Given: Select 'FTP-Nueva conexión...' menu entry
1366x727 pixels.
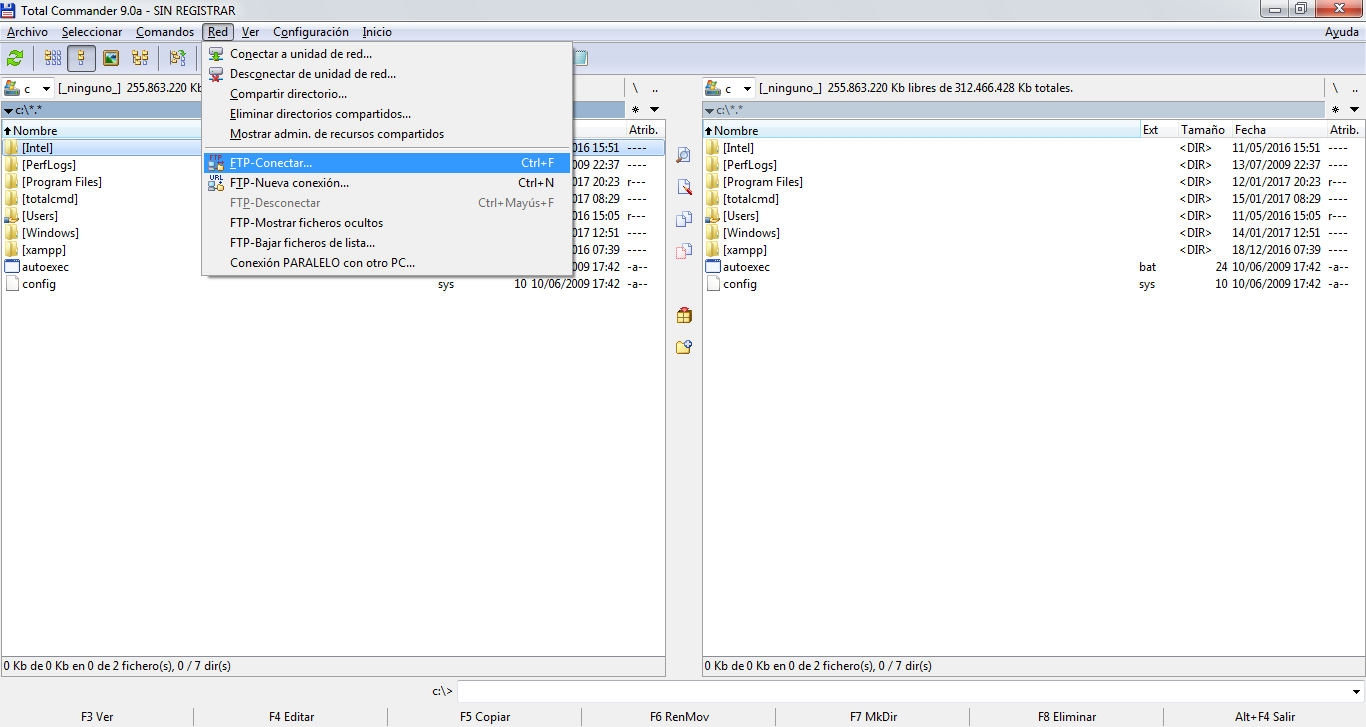Looking at the screenshot, I should (387, 183).
